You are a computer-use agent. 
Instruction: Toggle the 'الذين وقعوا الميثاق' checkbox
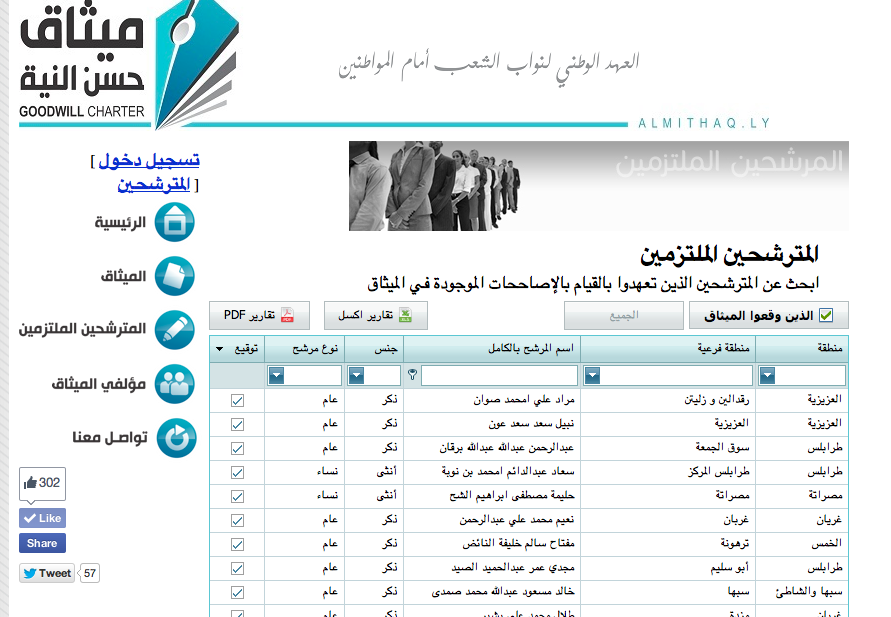[x=826, y=316]
